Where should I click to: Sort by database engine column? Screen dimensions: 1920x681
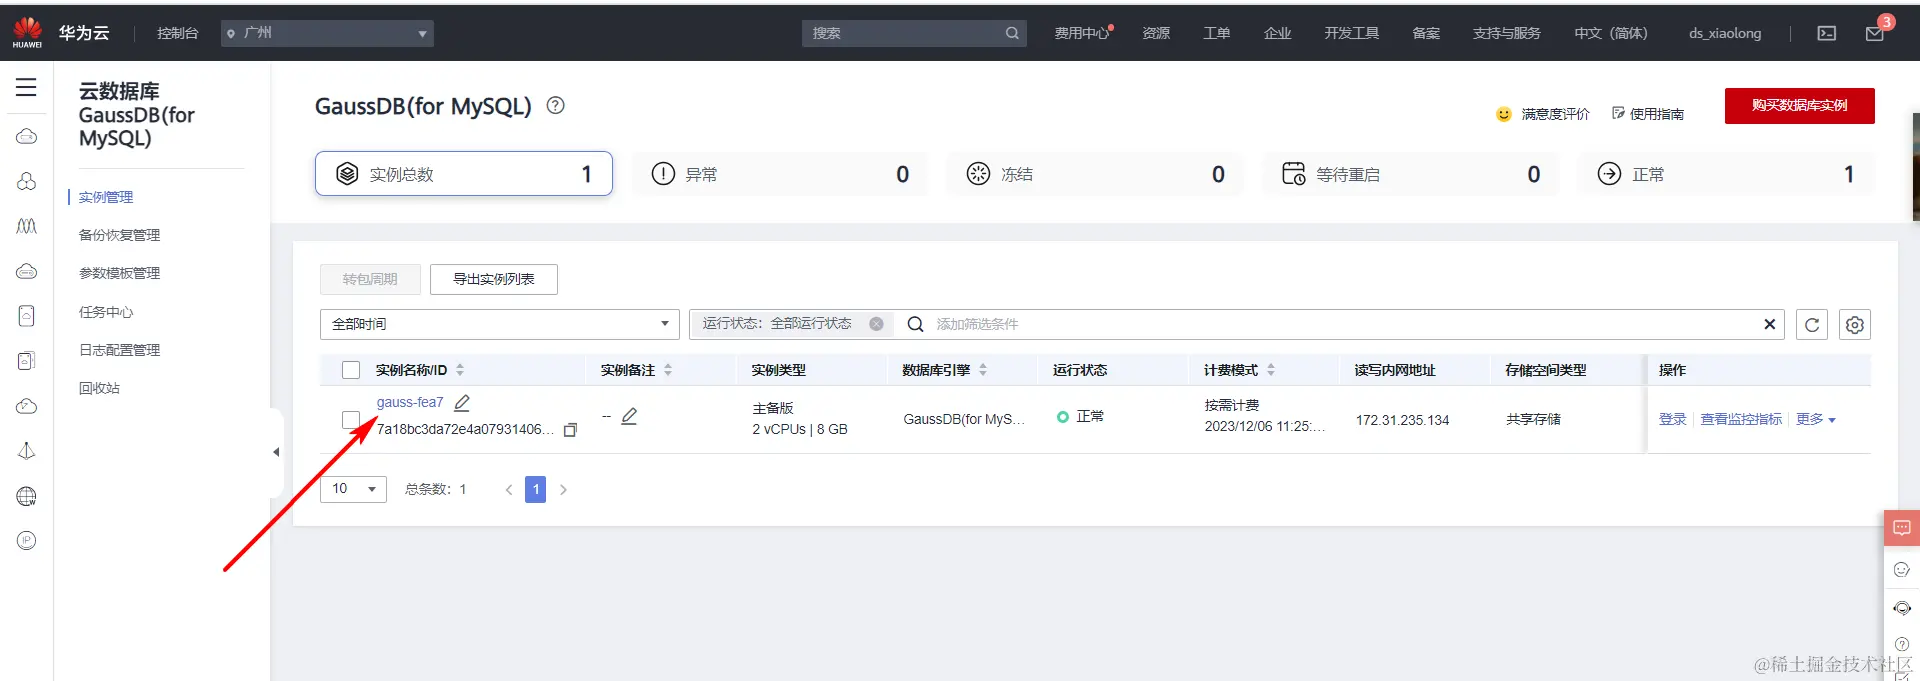click(983, 370)
